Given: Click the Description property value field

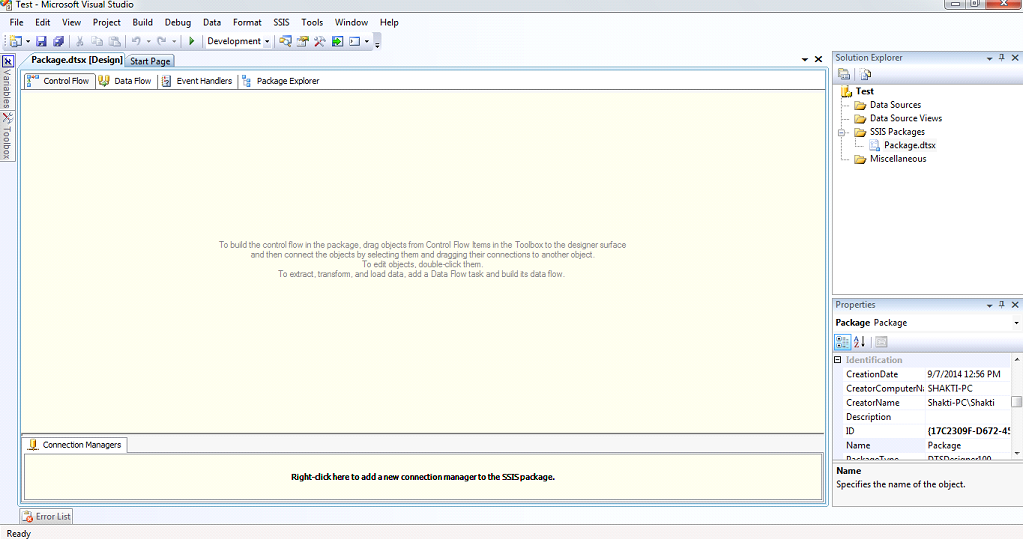Looking at the screenshot, I should click(x=968, y=417).
